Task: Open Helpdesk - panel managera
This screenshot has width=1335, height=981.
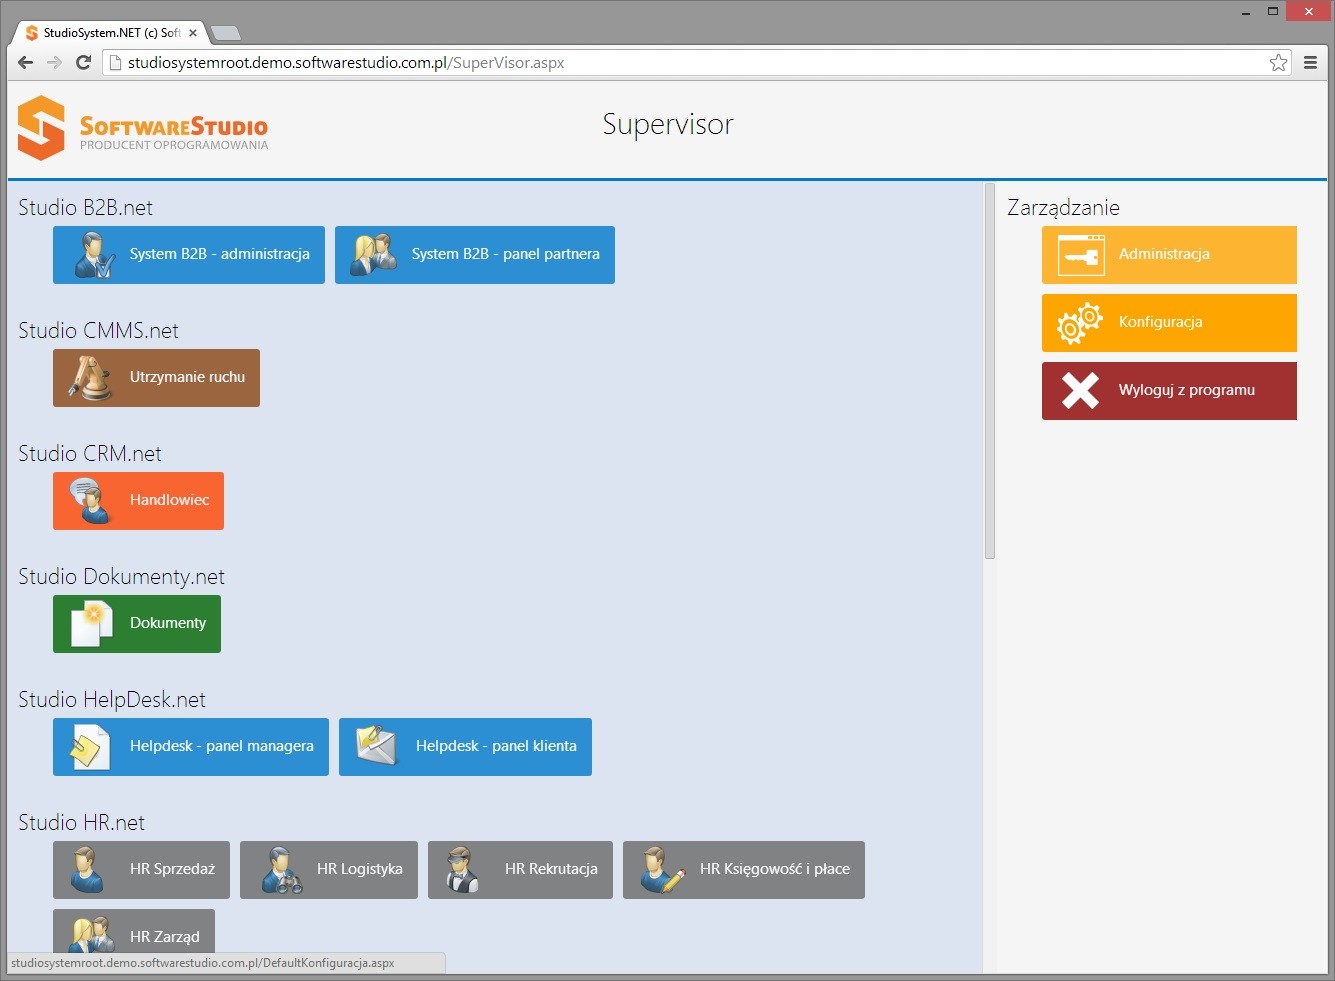Action: click(x=191, y=747)
